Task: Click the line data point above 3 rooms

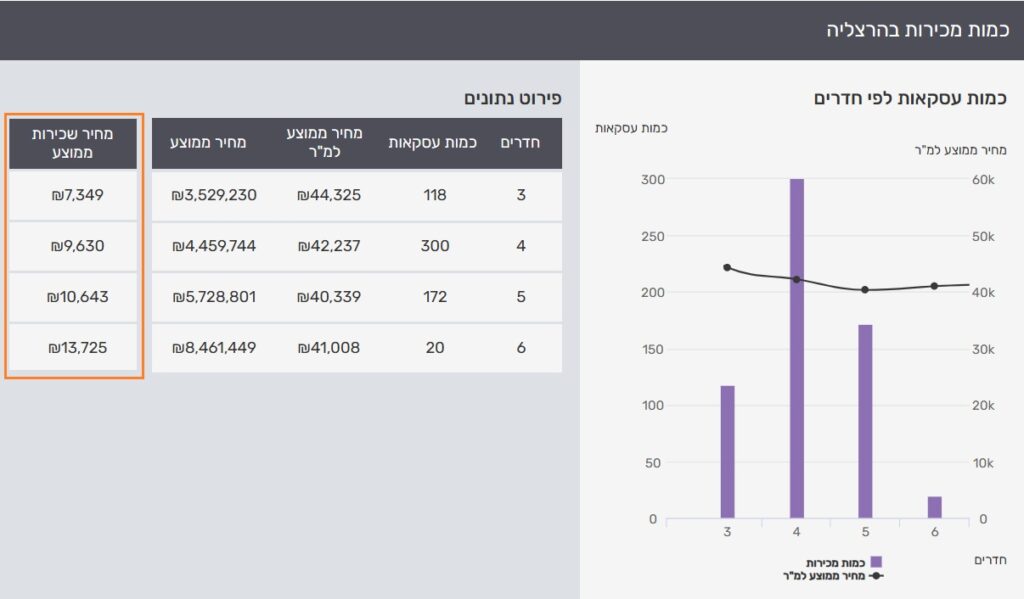Action: (x=727, y=267)
